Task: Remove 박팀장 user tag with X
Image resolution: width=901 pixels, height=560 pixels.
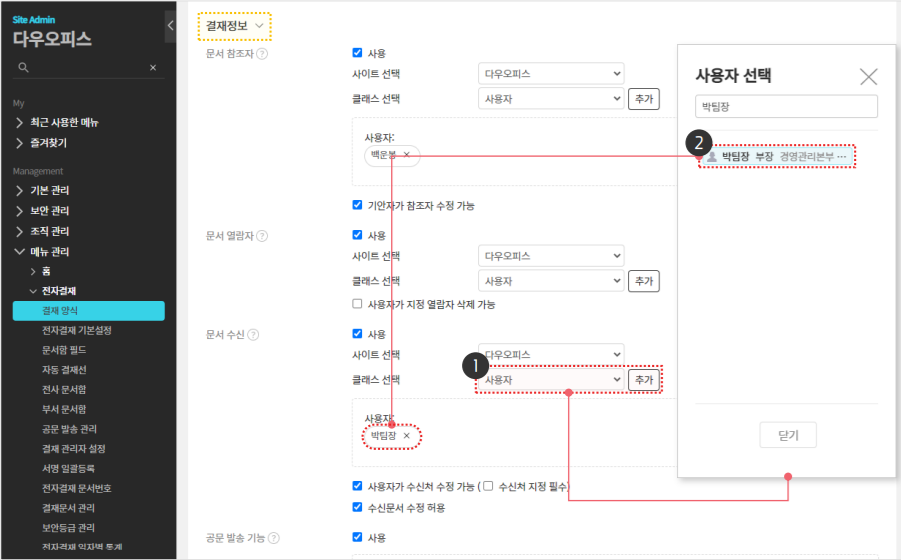Action: 406,436
